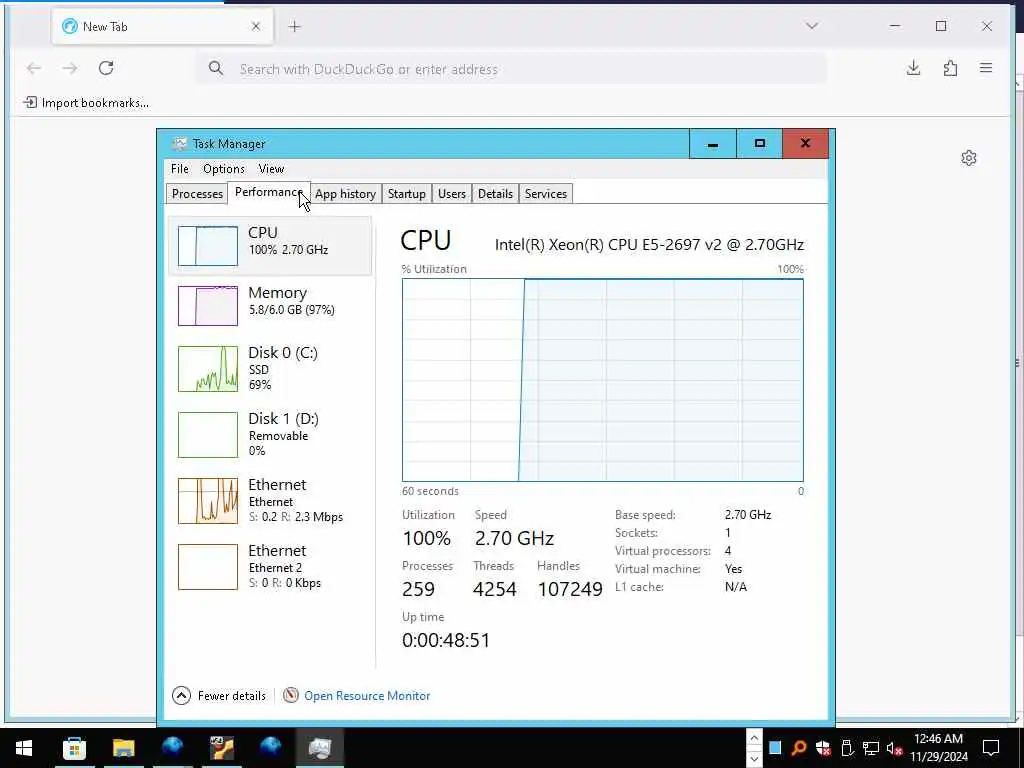The width and height of the screenshot is (1024, 768).
Task: Click the browser address search field
Action: click(511, 68)
